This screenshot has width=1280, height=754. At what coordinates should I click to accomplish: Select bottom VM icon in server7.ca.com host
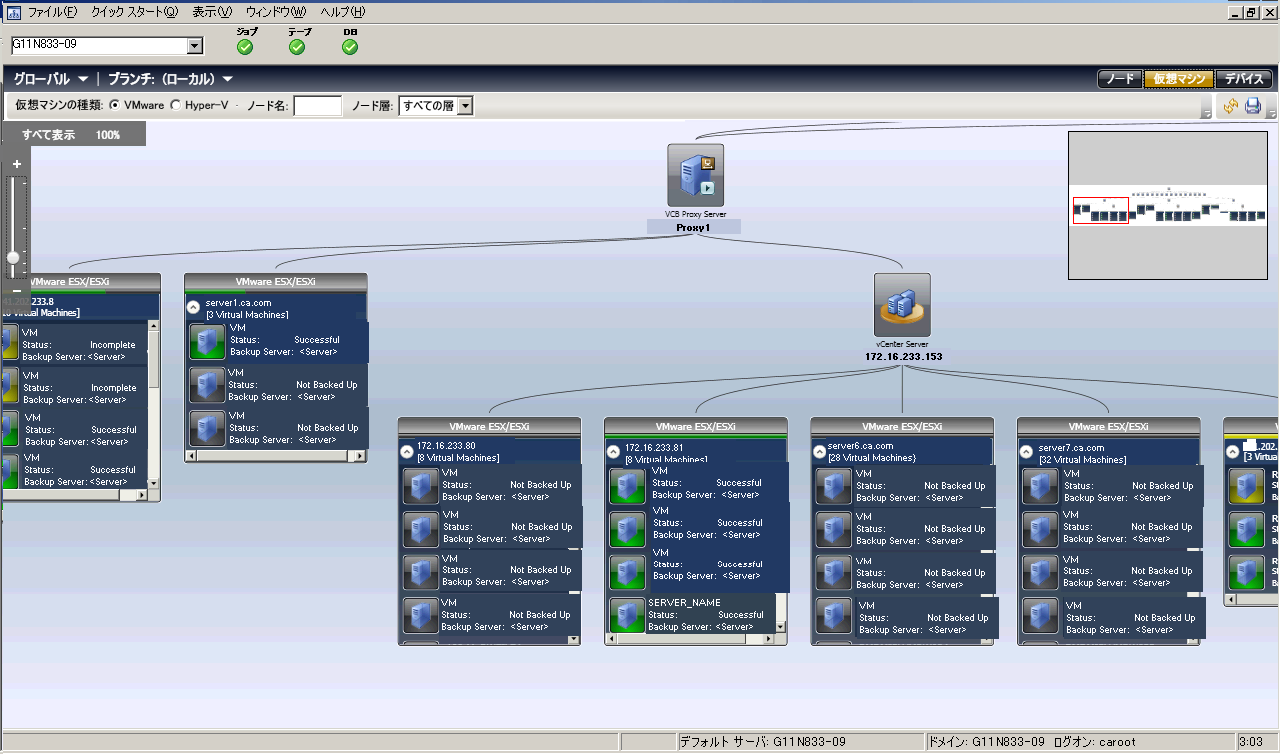click(1040, 616)
